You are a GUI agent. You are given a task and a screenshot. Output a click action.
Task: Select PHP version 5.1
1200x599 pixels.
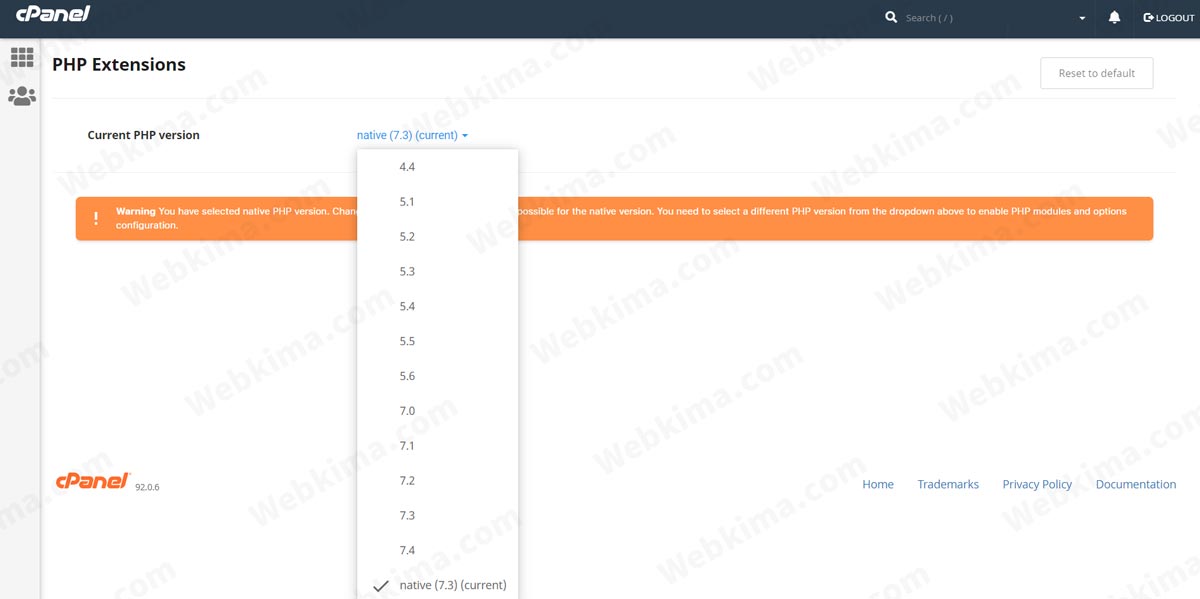tap(438, 202)
